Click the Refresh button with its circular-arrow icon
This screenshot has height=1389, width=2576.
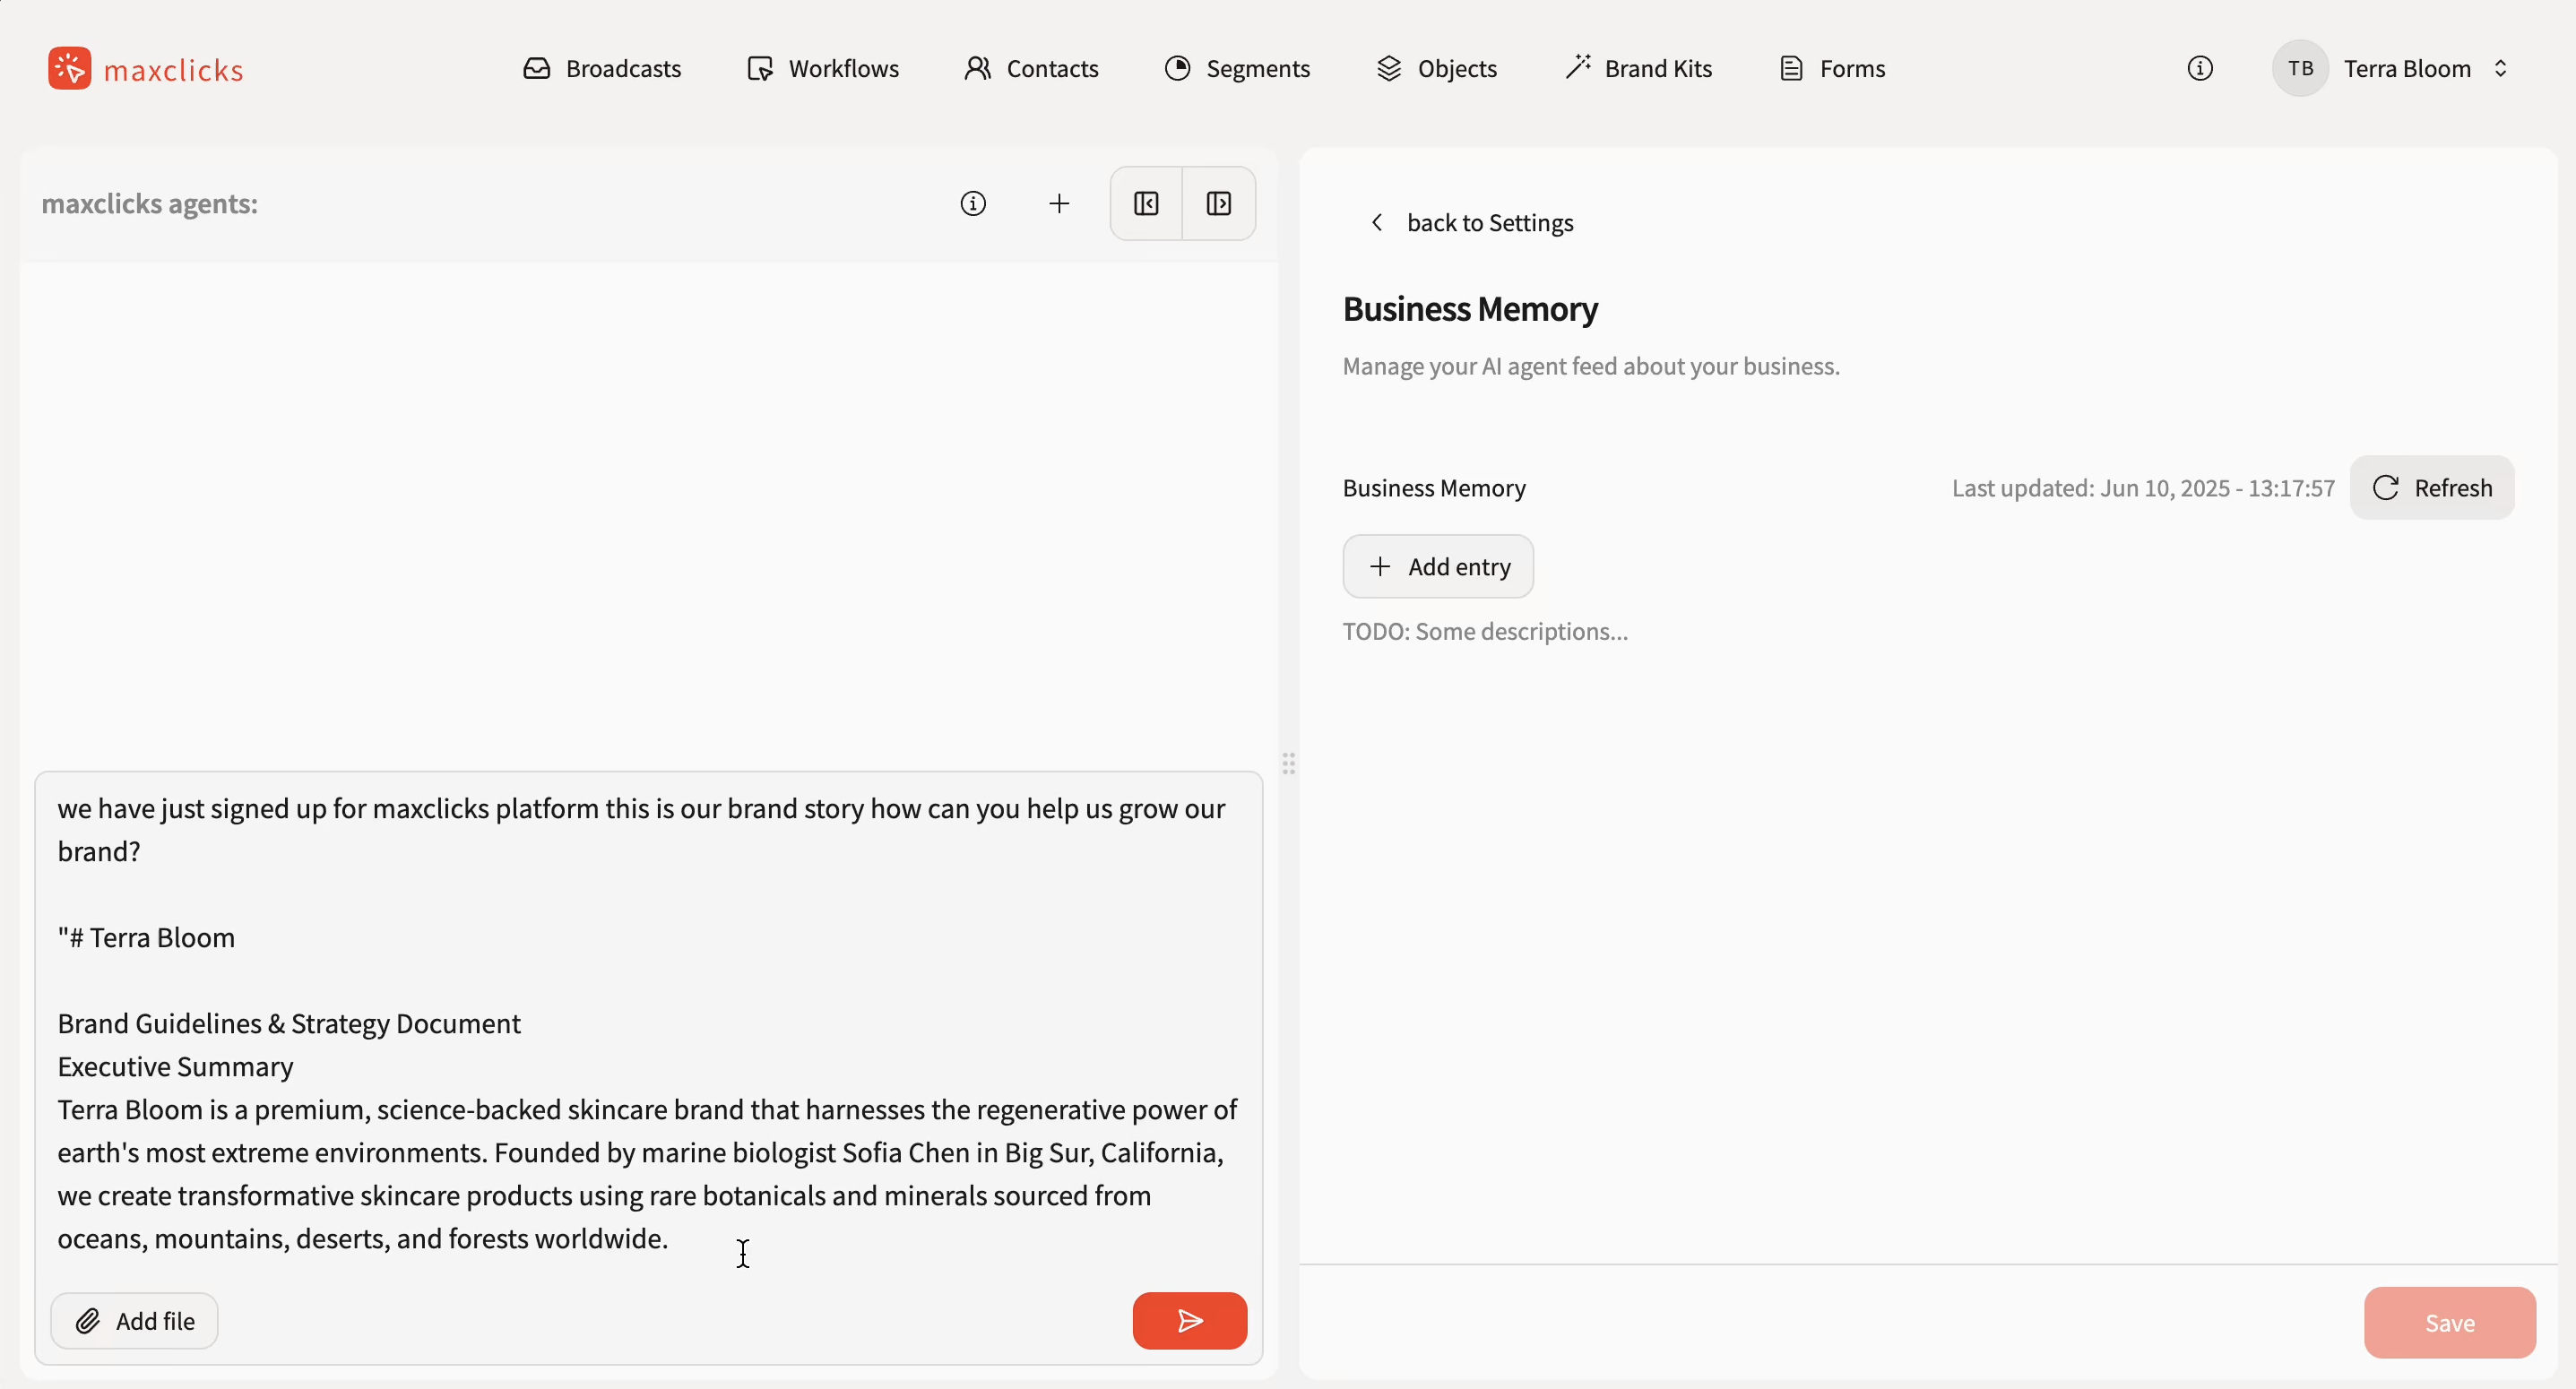(x=2431, y=488)
